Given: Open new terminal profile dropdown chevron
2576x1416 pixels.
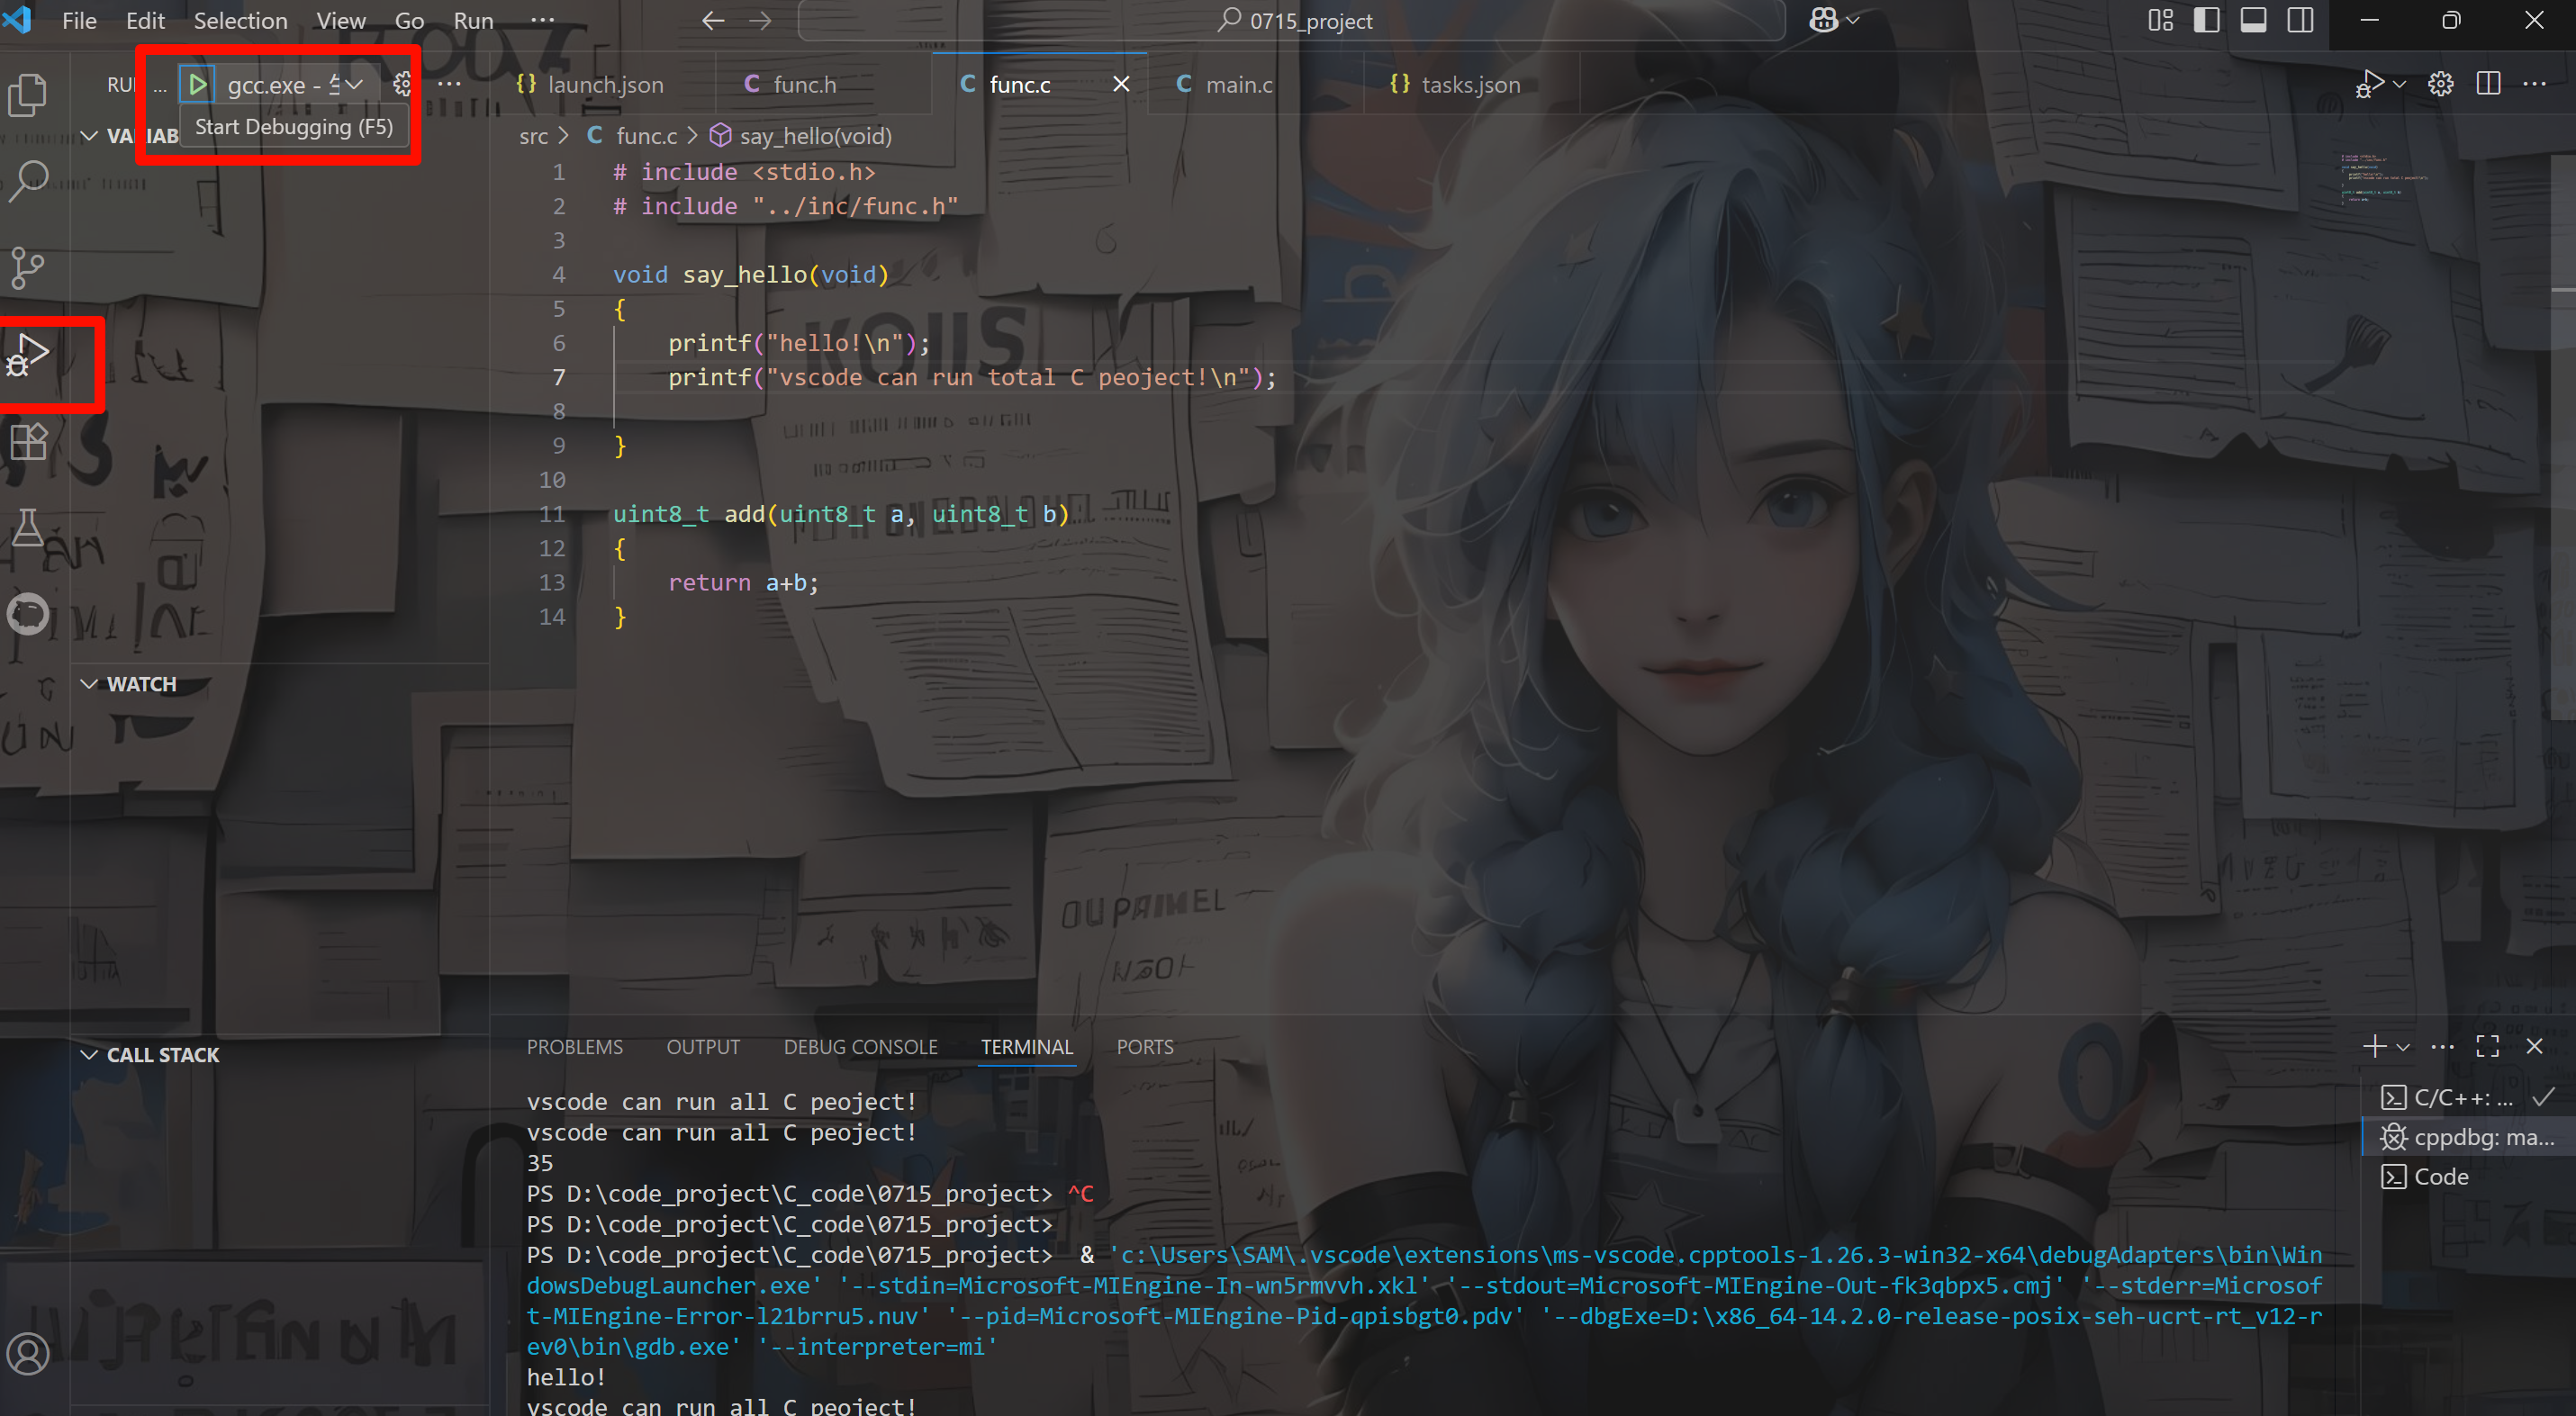Looking at the screenshot, I should click(x=2403, y=1046).
